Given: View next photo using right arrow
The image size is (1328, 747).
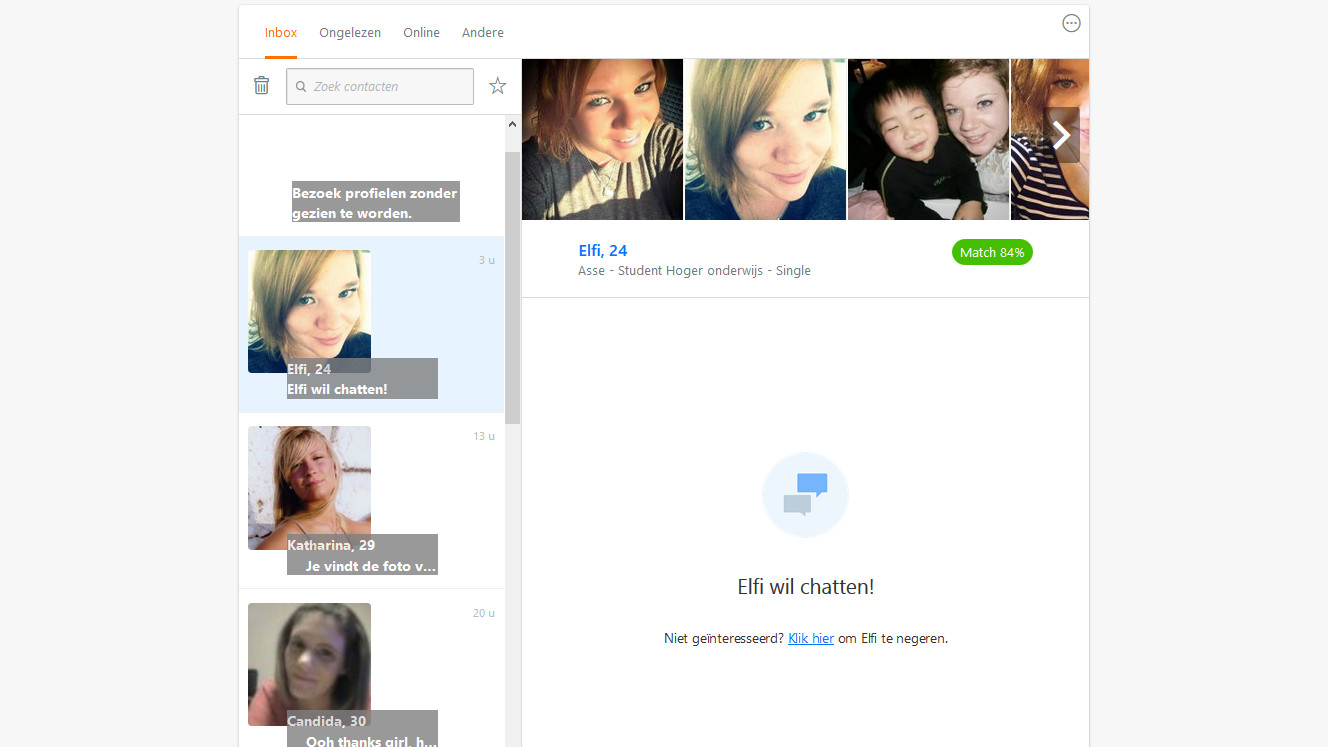Looking at the screenshot, I should (1061, 135).
